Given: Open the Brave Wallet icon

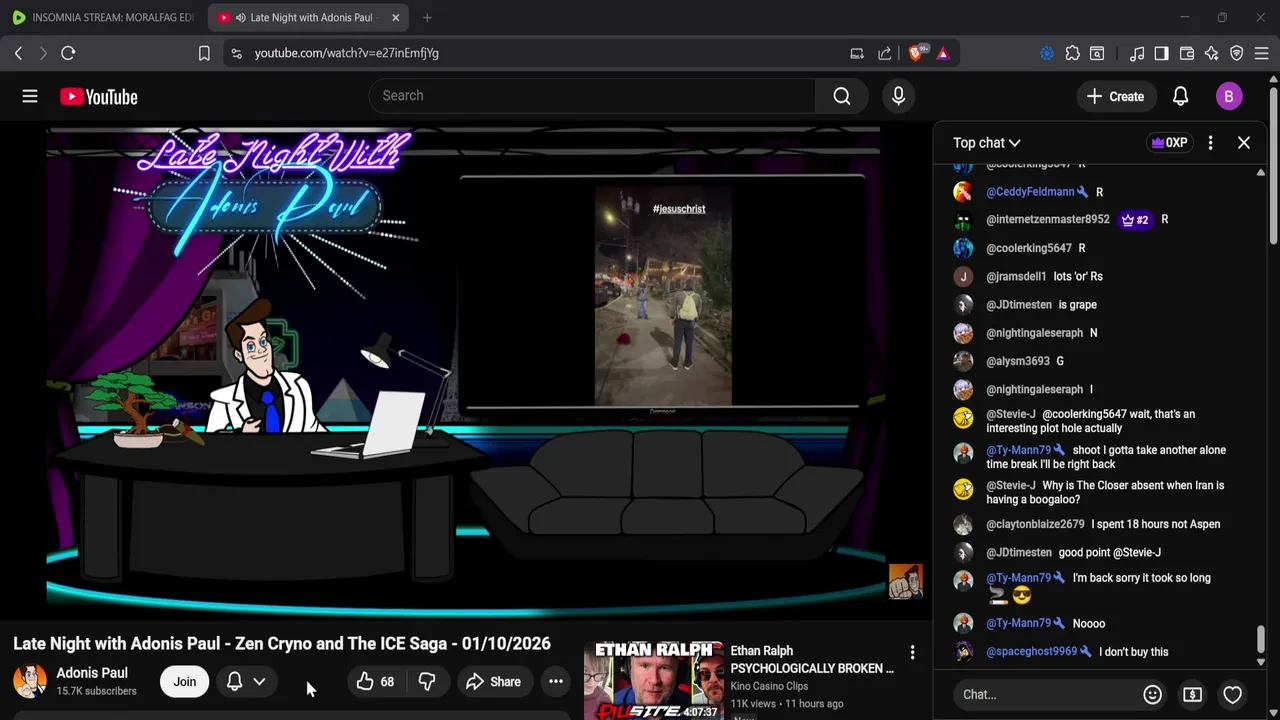Looking at the screenshot, I should tap(1187, 53).
